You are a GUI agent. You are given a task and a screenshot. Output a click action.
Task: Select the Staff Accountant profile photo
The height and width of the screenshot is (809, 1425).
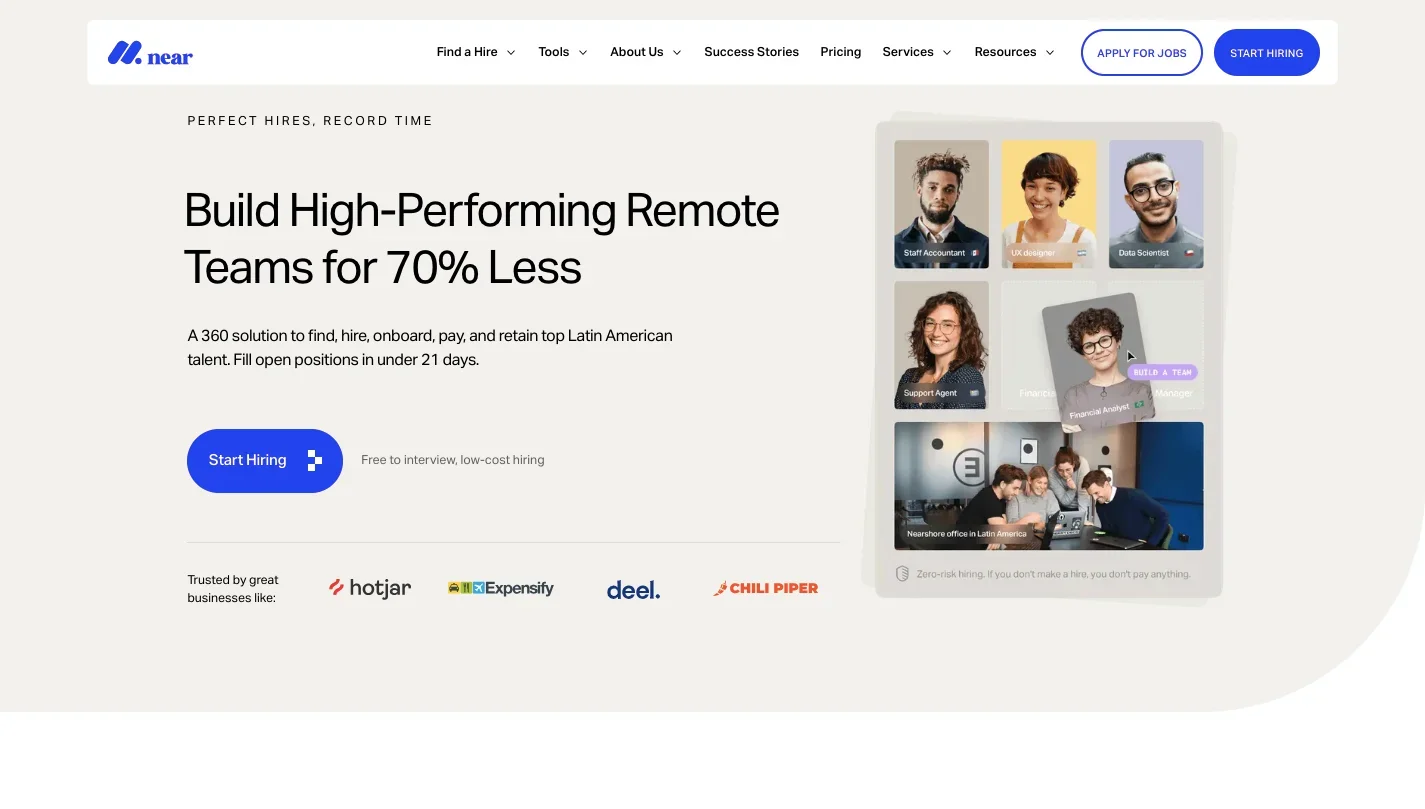941,203
